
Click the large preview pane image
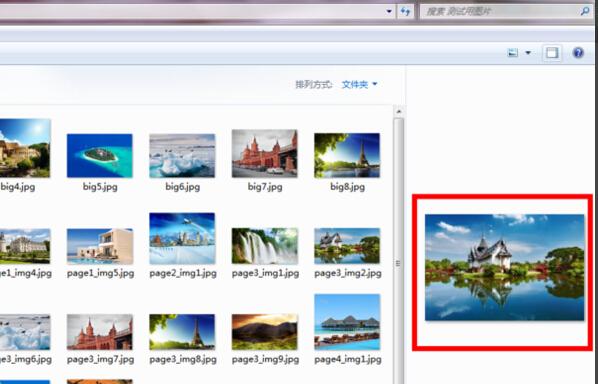[505, 267]
